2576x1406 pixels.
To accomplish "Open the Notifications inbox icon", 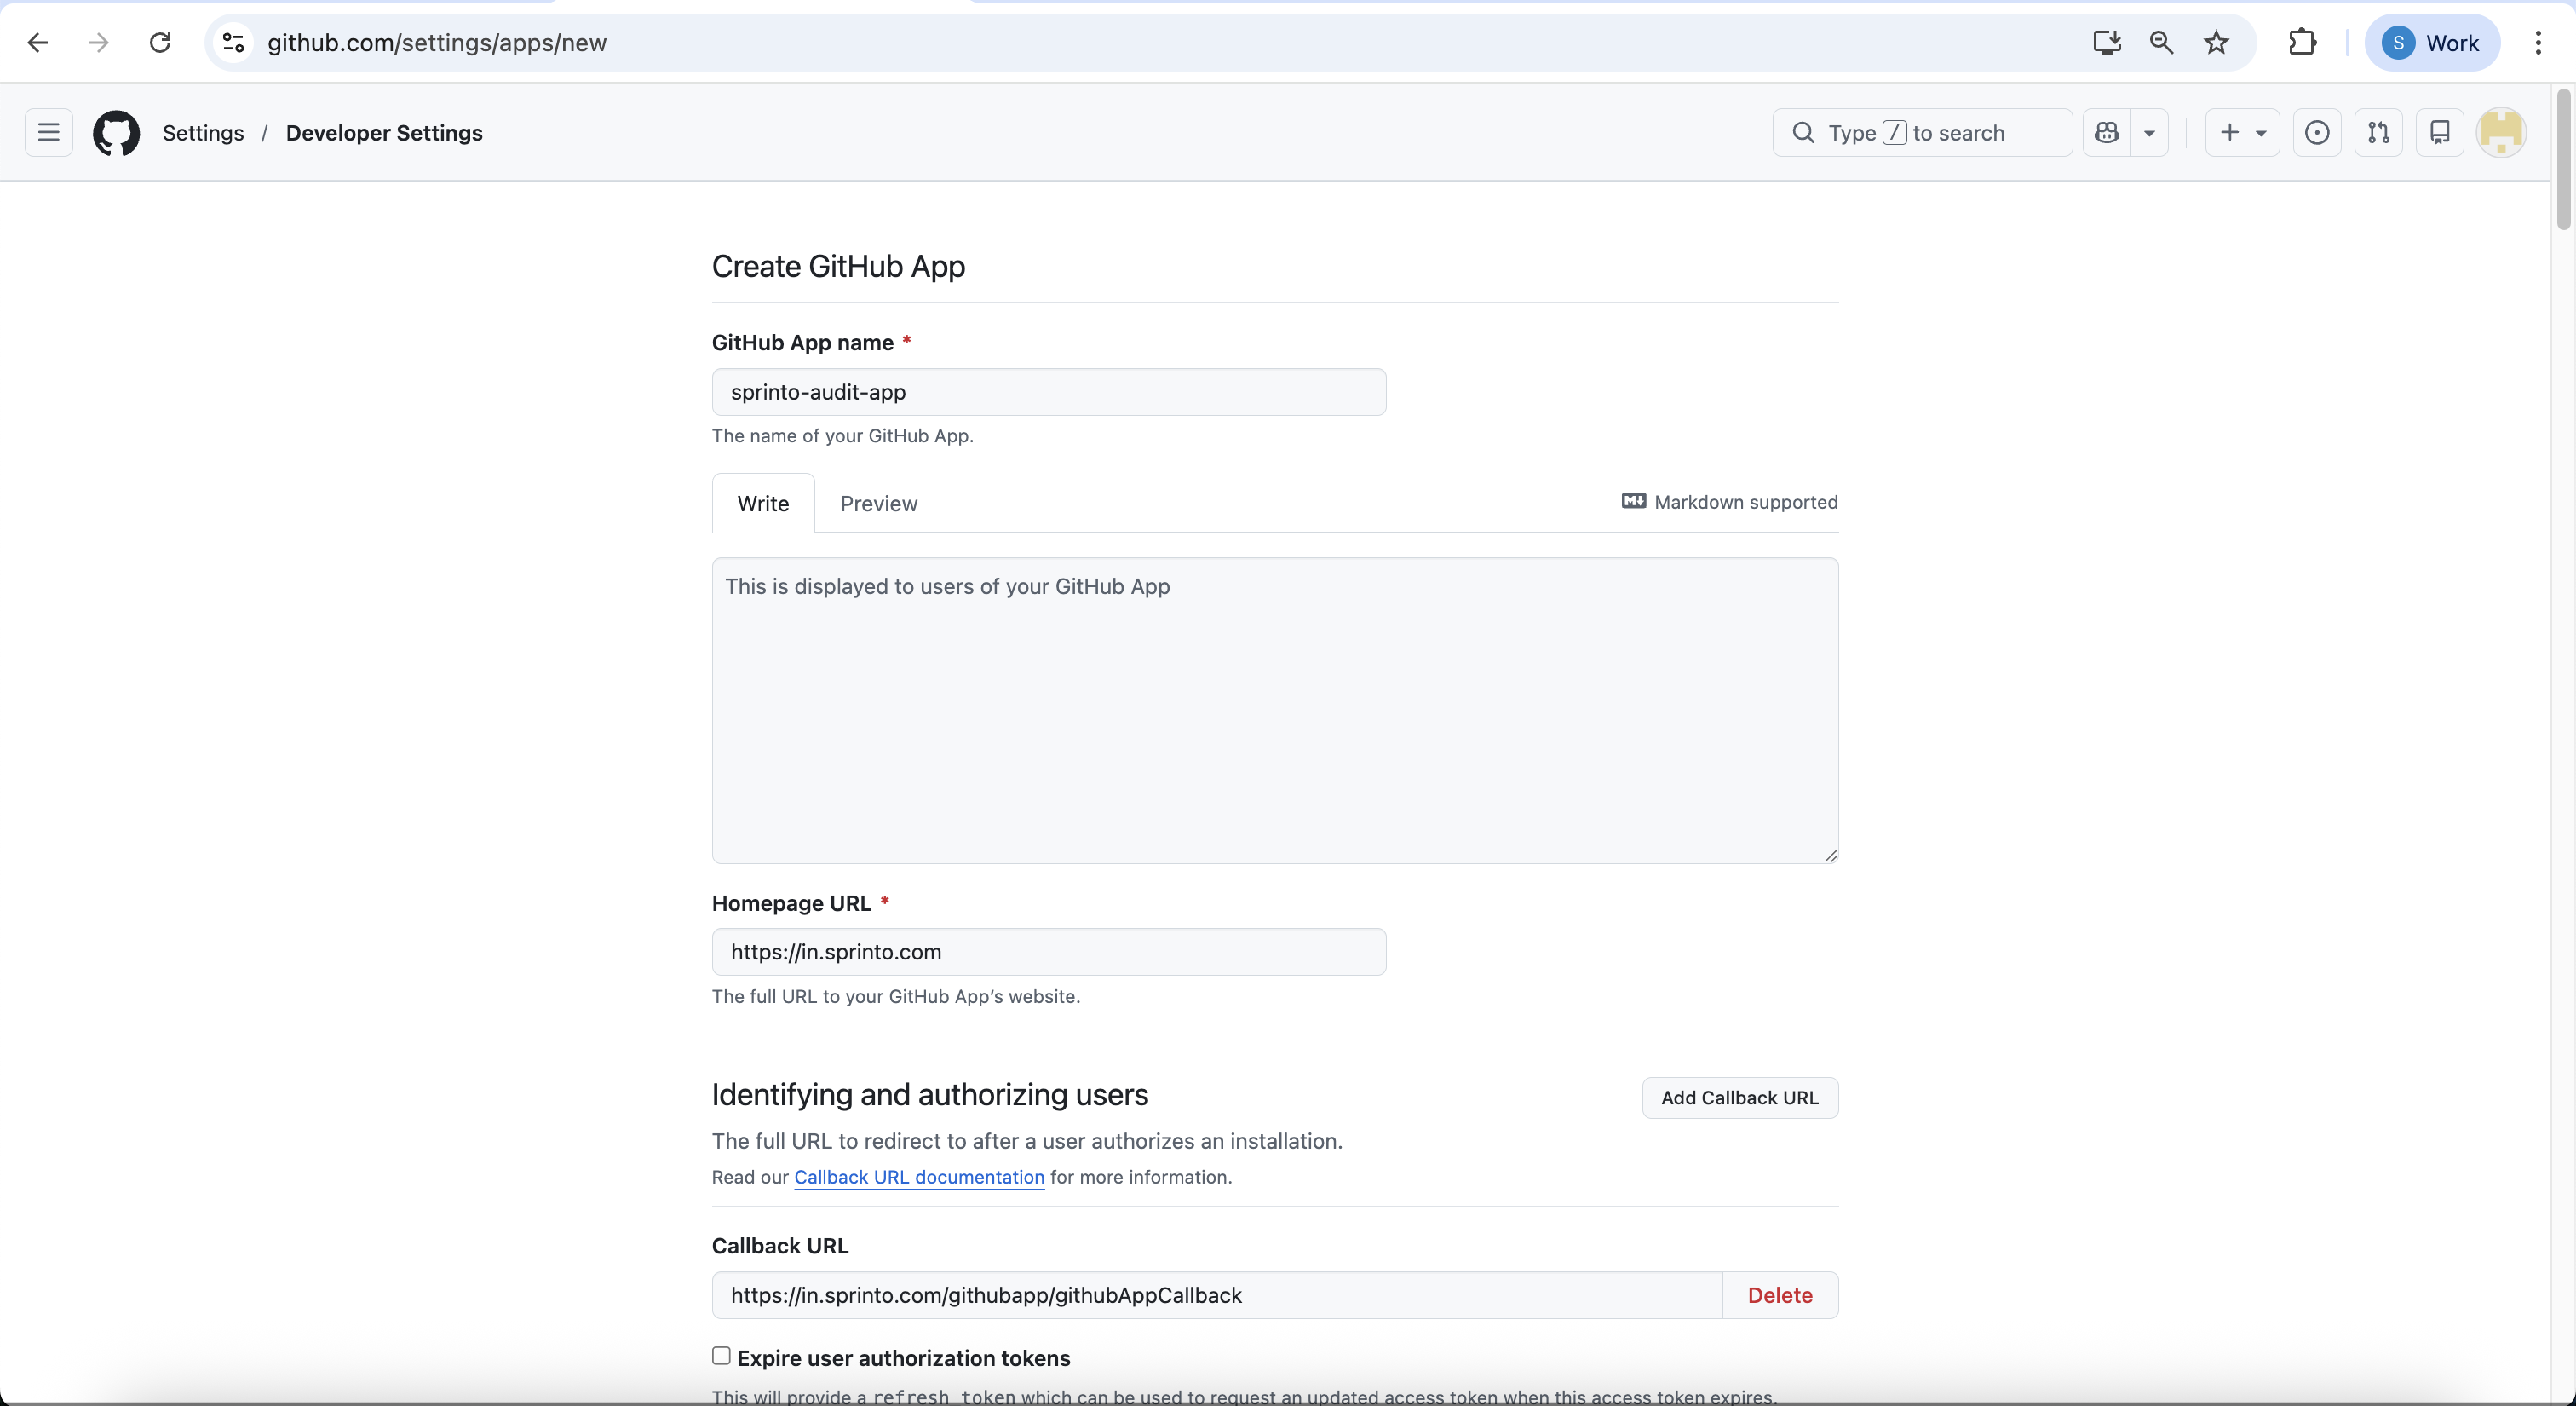I will [2439, 133].
